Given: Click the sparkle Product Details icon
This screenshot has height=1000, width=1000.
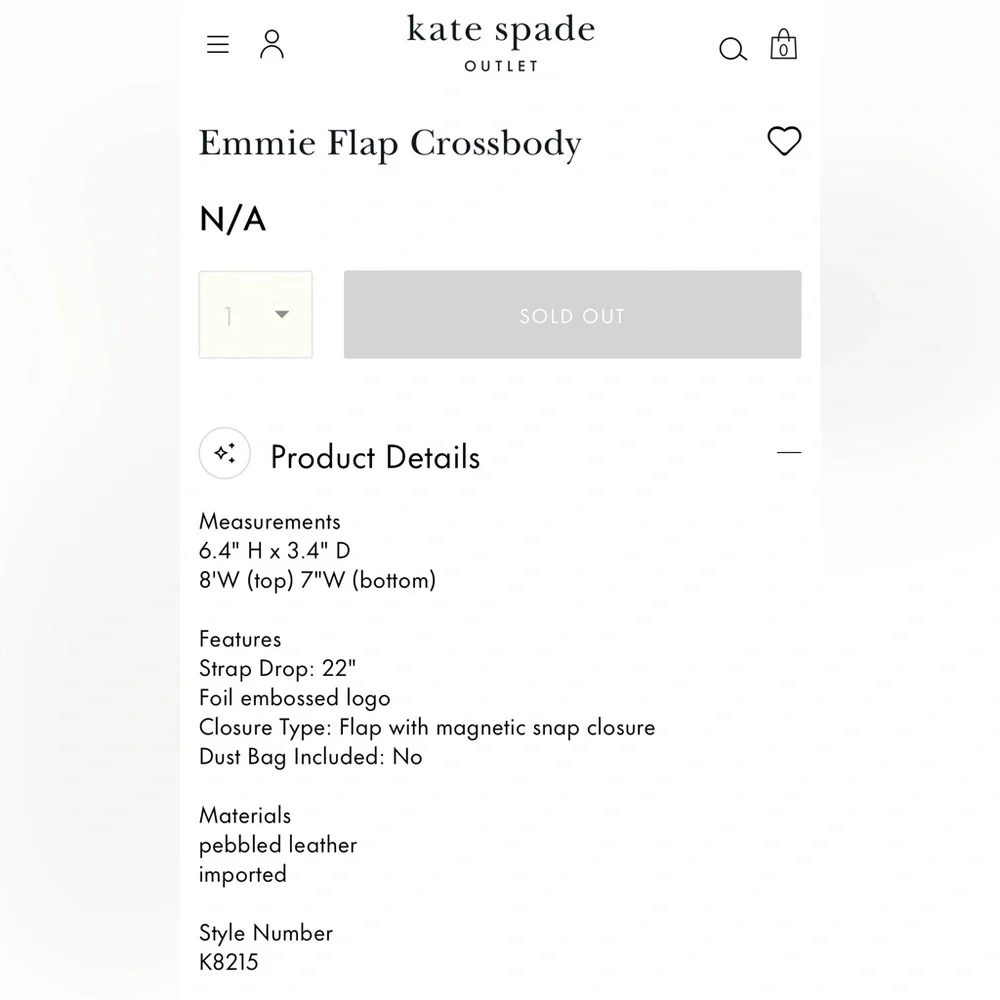Looking at the screenshot, I should coord(224,453).
